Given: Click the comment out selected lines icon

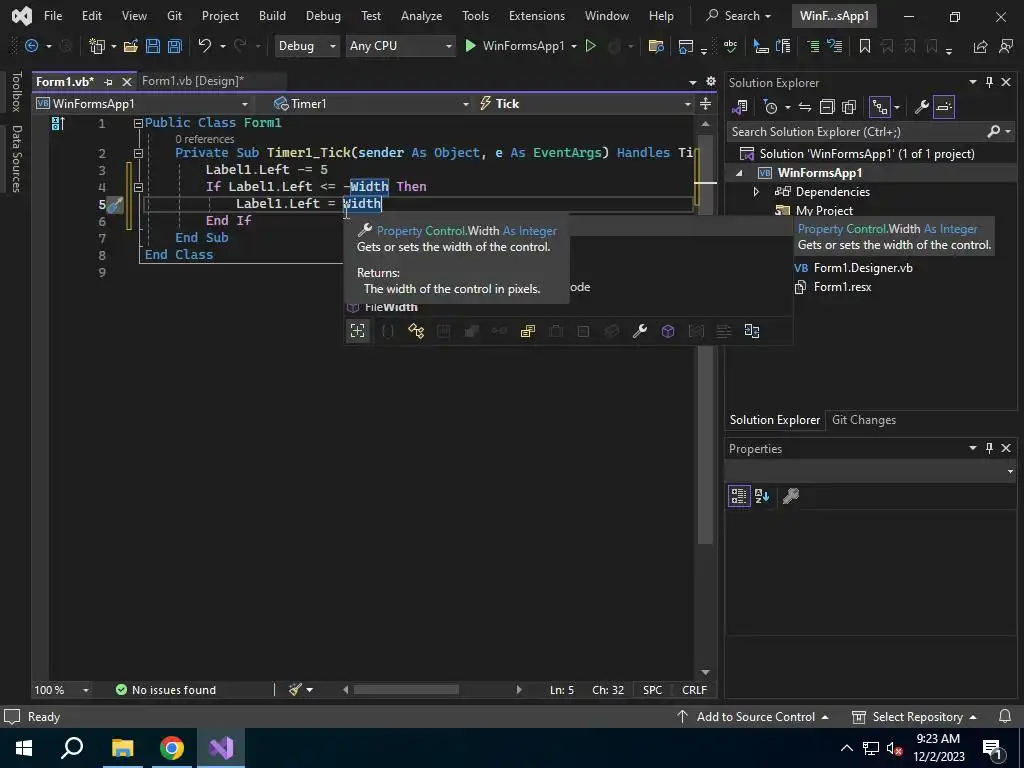Looking at the screenshot, I should [812, 46].
